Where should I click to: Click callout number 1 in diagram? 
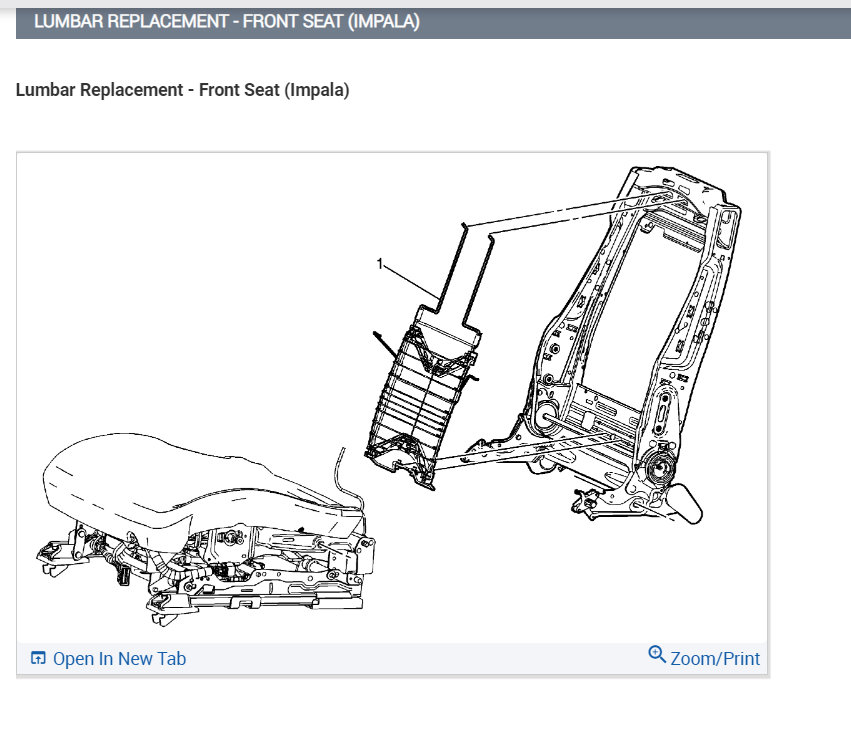[380, 264]
